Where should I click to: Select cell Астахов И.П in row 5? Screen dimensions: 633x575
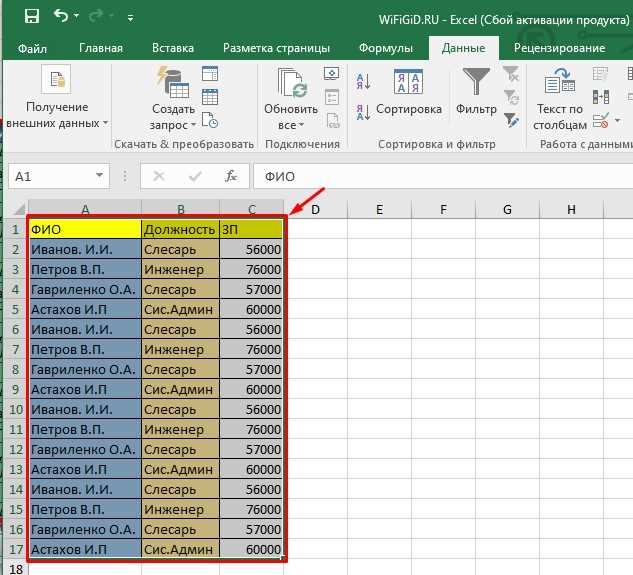(85, 309)
